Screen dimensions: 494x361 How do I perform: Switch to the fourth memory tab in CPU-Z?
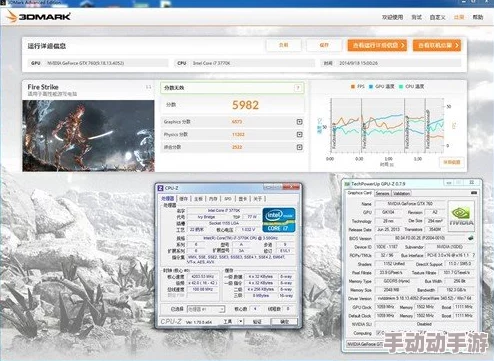pyautogui.click(x=213, y=199)
